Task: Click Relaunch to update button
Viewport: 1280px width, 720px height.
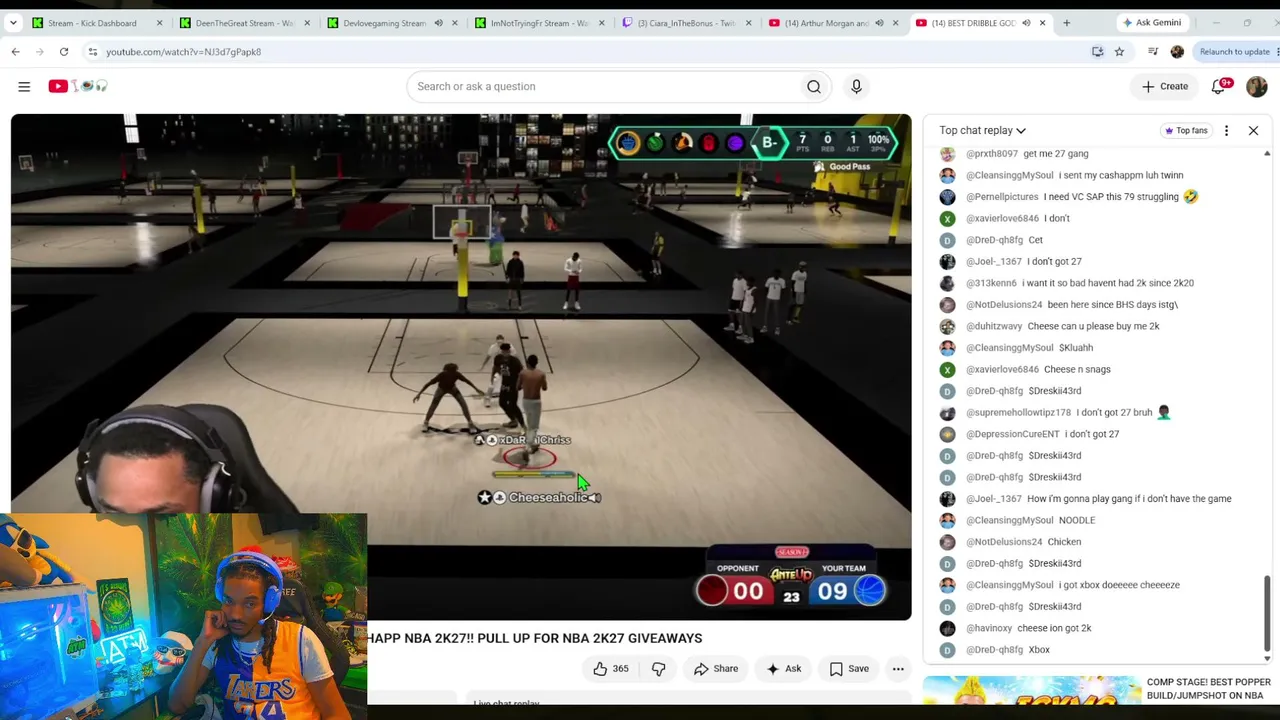Action: [1234, 51]
